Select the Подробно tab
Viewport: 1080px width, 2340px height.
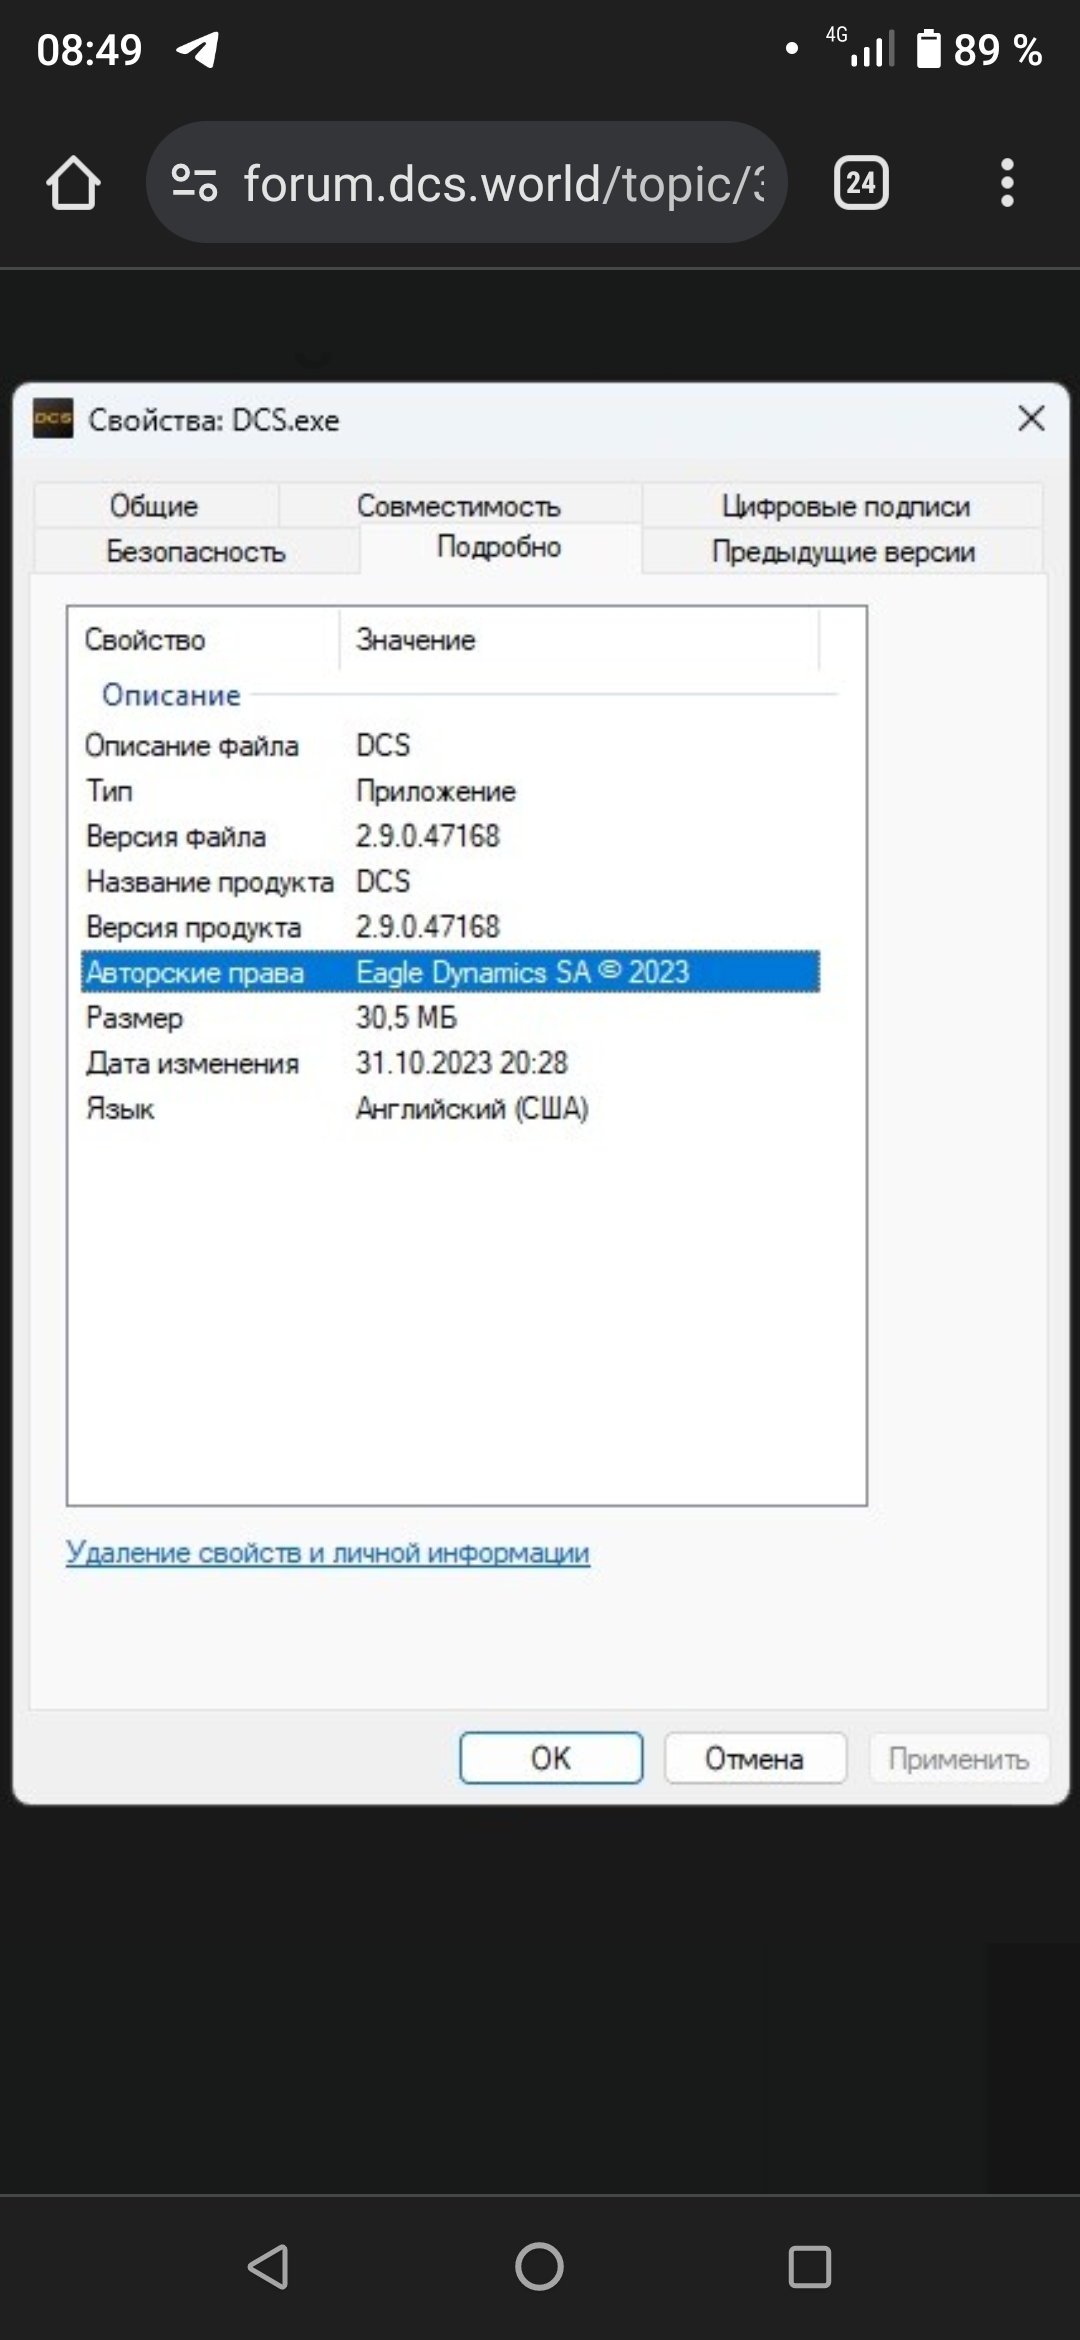[x=499, y=547]
